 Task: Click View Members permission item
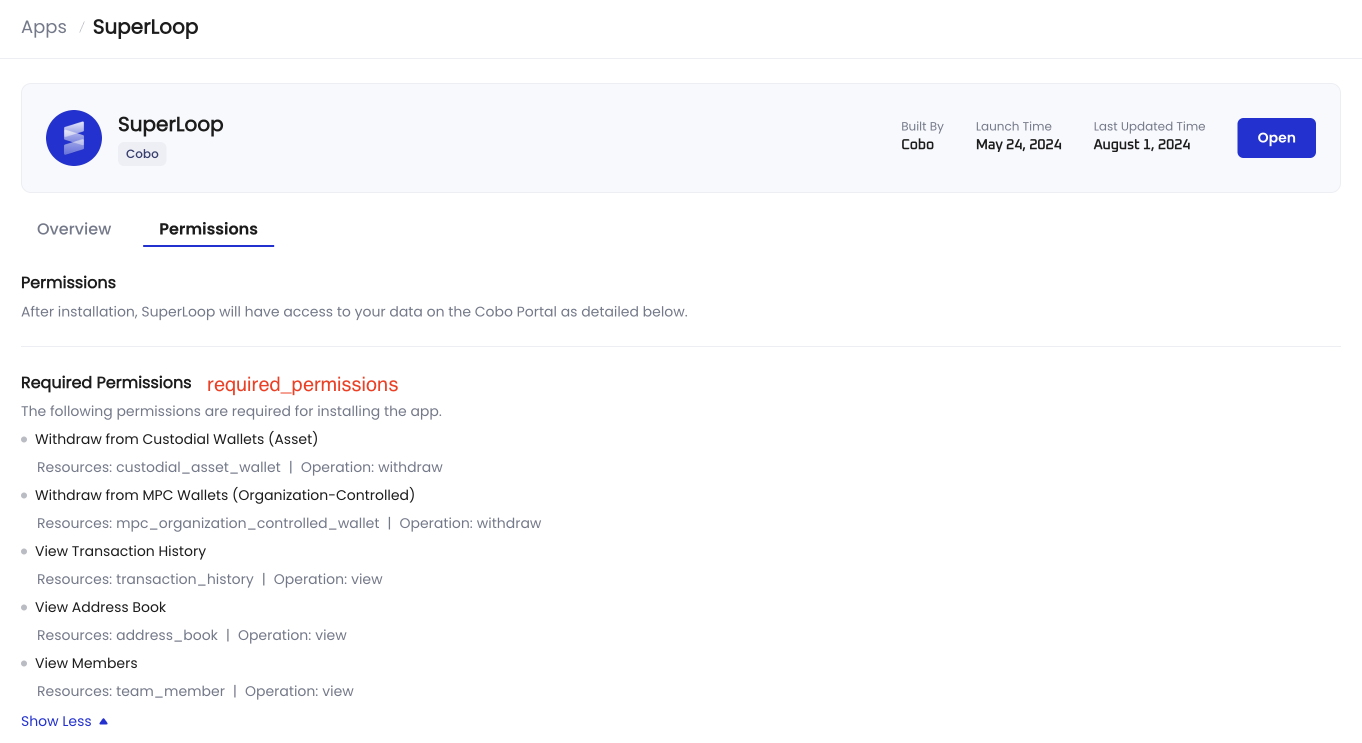click(x=86, y=663)
